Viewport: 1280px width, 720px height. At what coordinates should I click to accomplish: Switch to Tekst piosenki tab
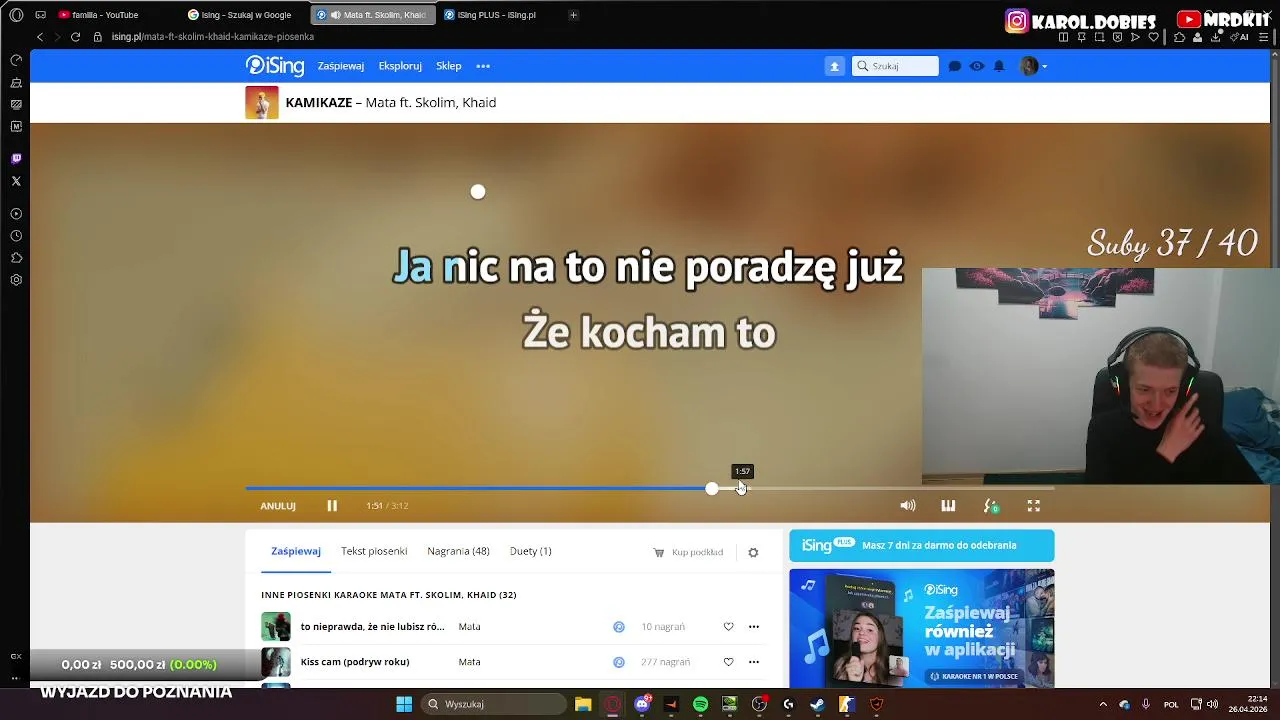(x=374, y=551)
